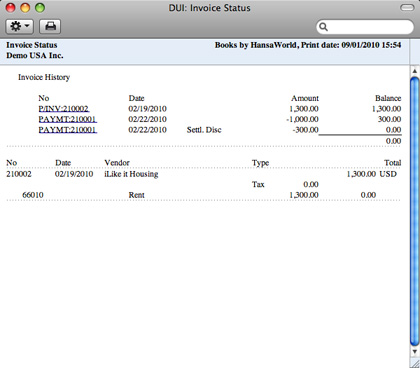The height and width of the screenshot is (368, 420).
Task: Click the 'Settl. Disc' text
Action: (204, 130)
